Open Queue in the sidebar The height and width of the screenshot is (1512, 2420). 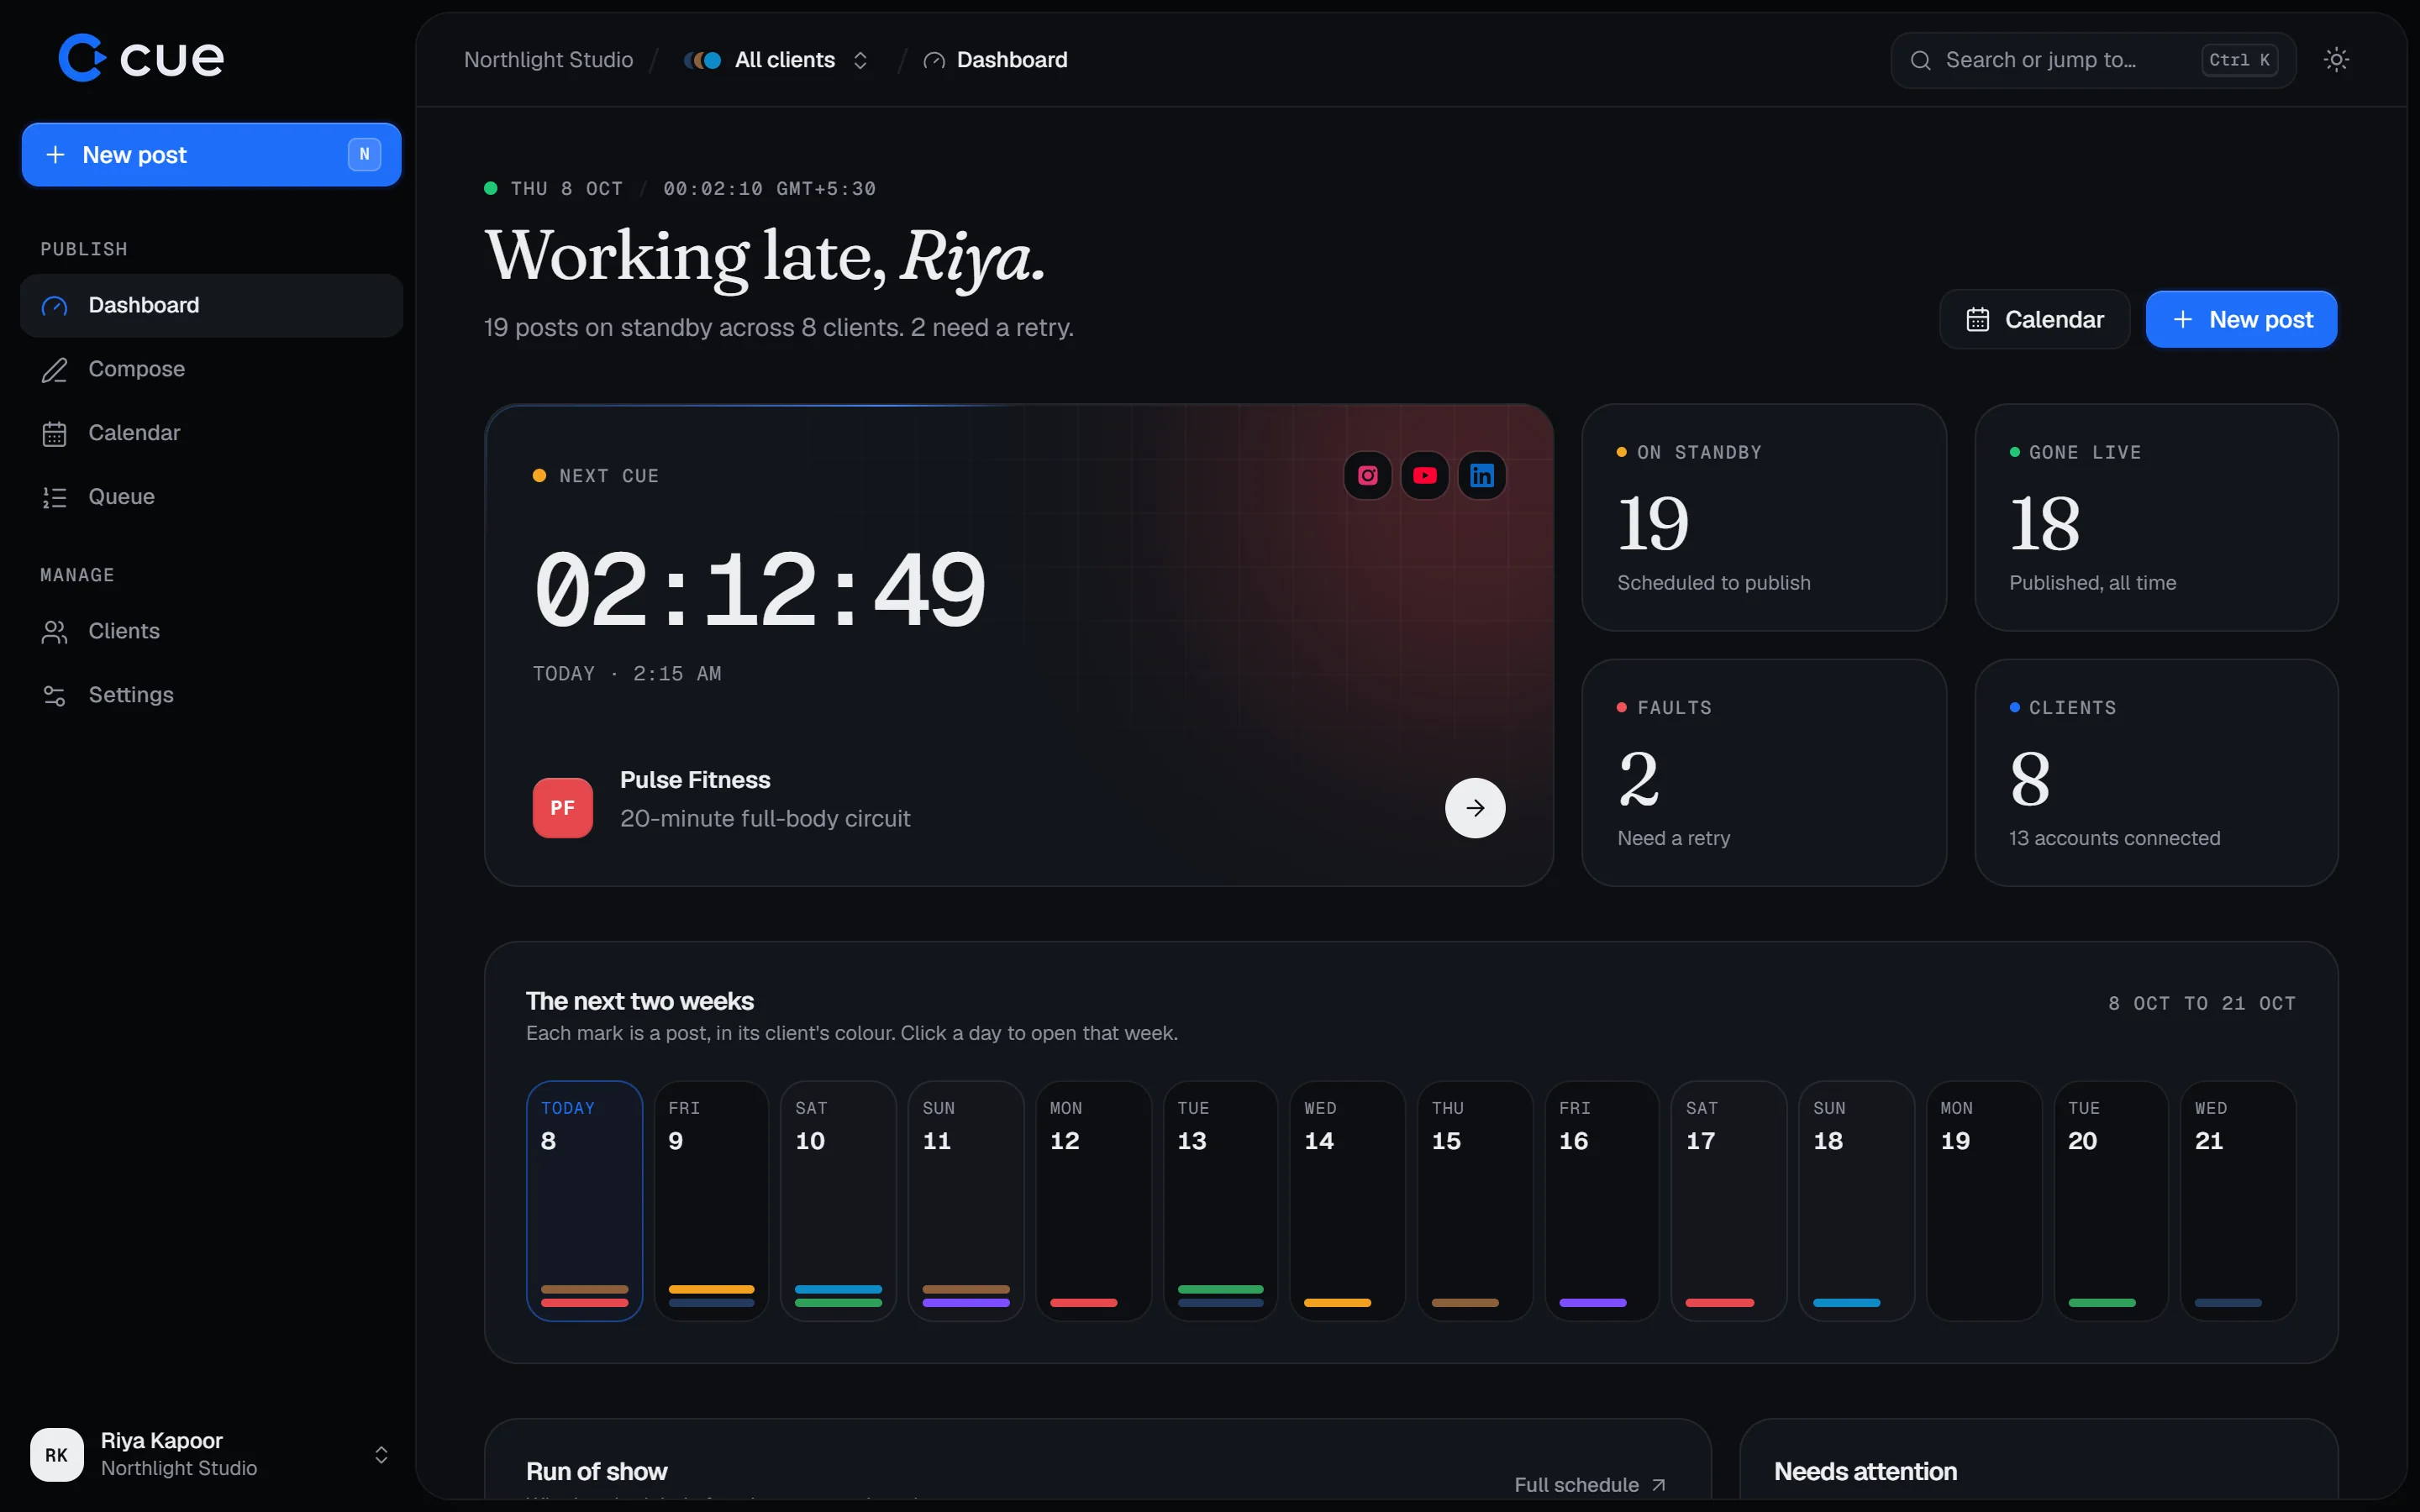pos(211,497)
